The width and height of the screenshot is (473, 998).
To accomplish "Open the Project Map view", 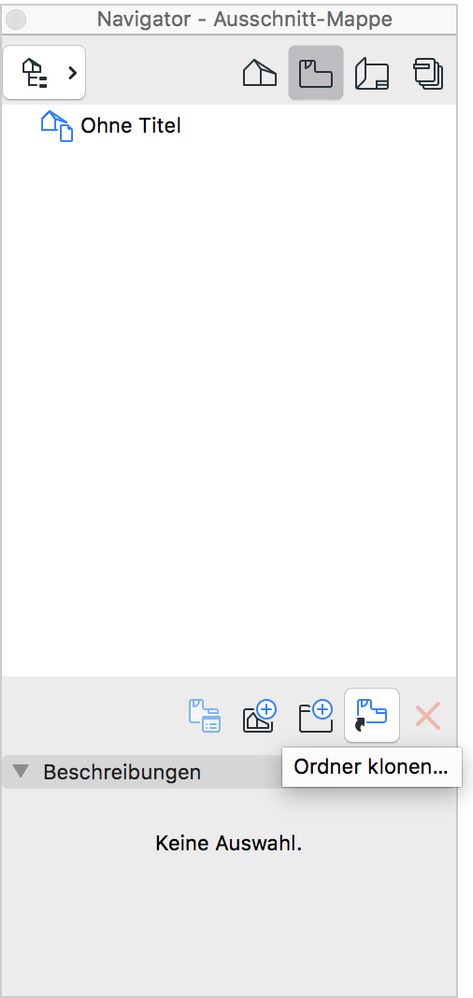I will [x=260, y=73].
